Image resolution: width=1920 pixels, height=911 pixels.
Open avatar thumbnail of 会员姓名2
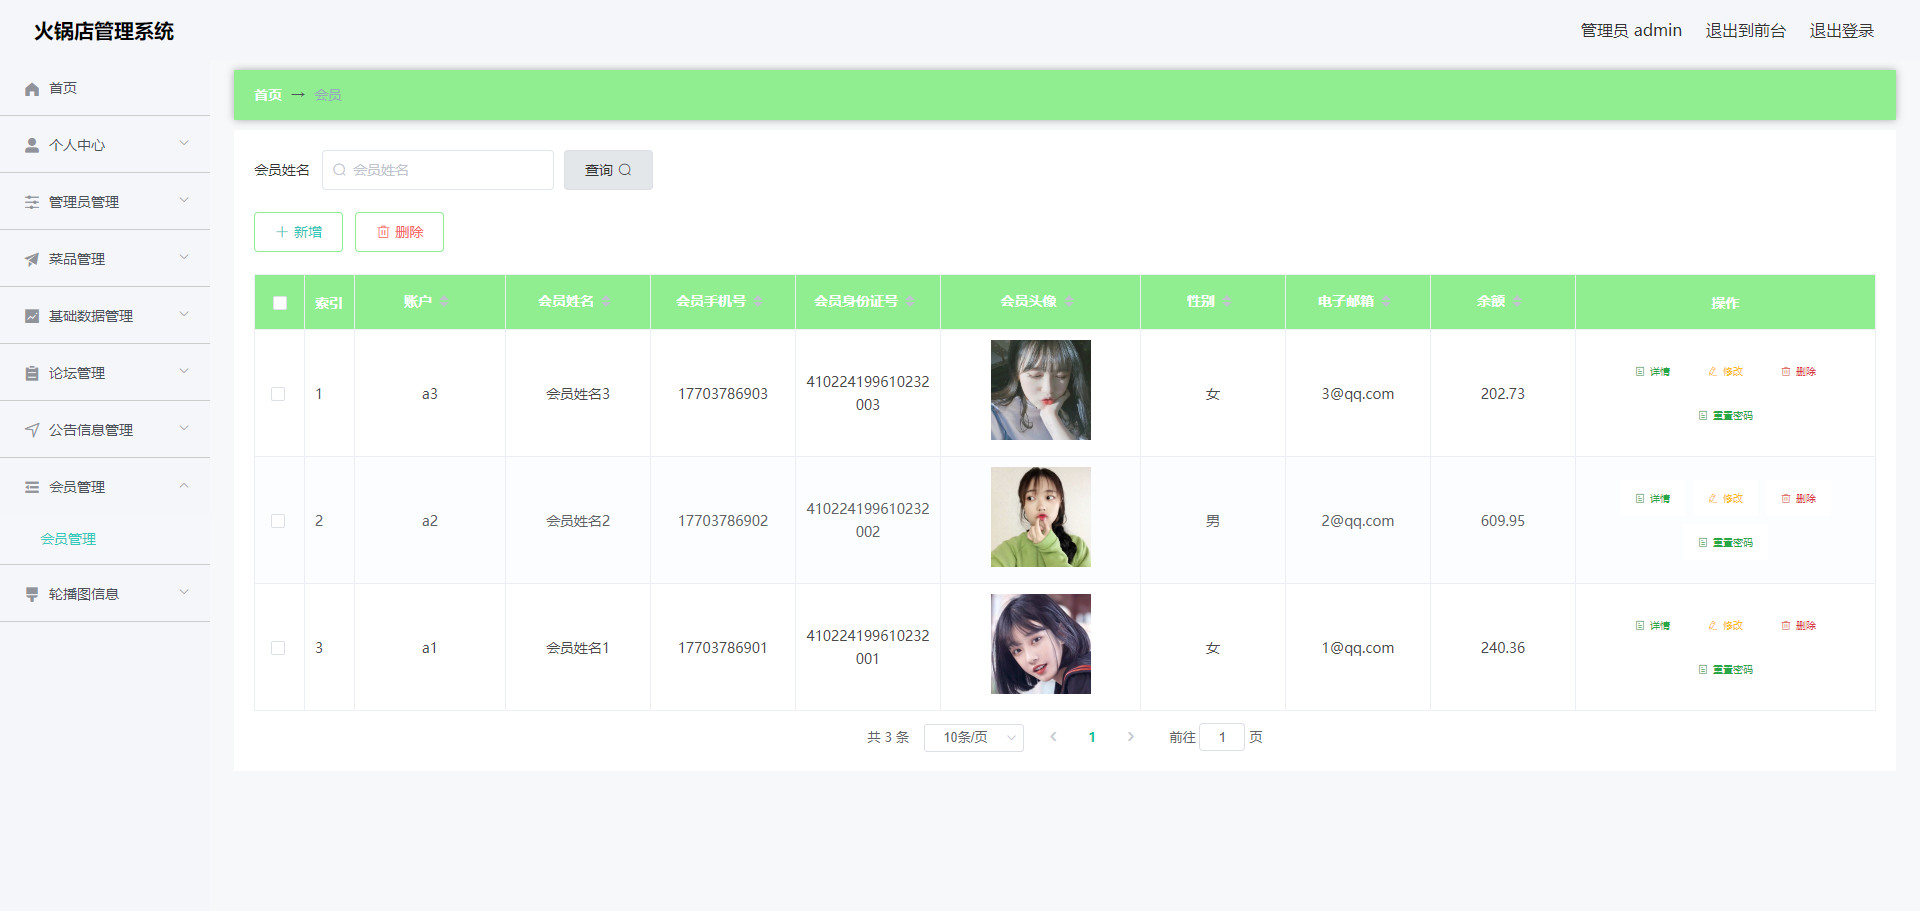(x=1041, y=517)
